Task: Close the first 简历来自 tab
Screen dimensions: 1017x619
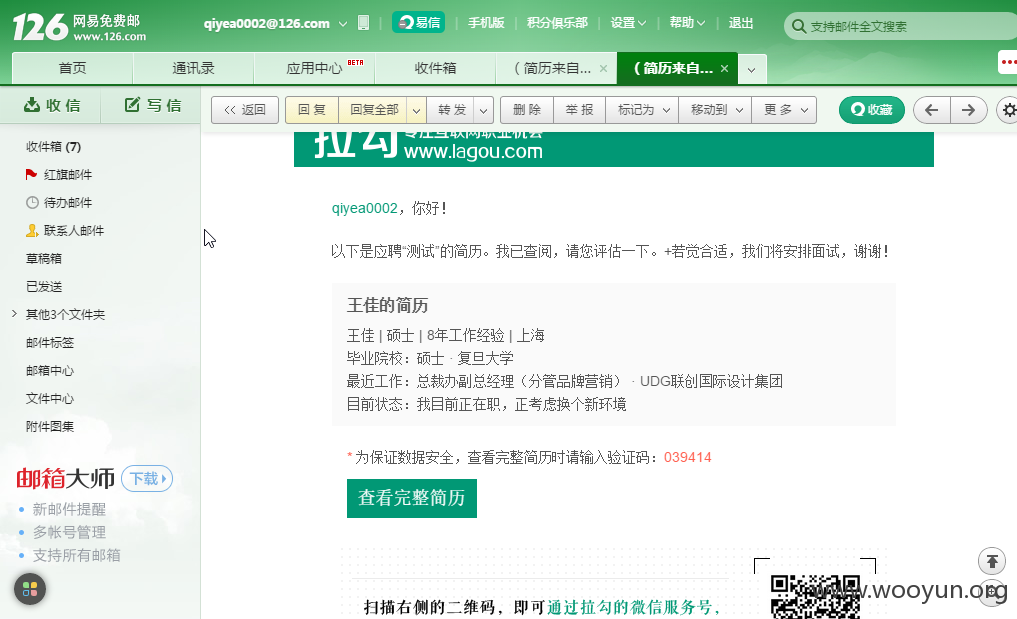Action: pos(603,69)
